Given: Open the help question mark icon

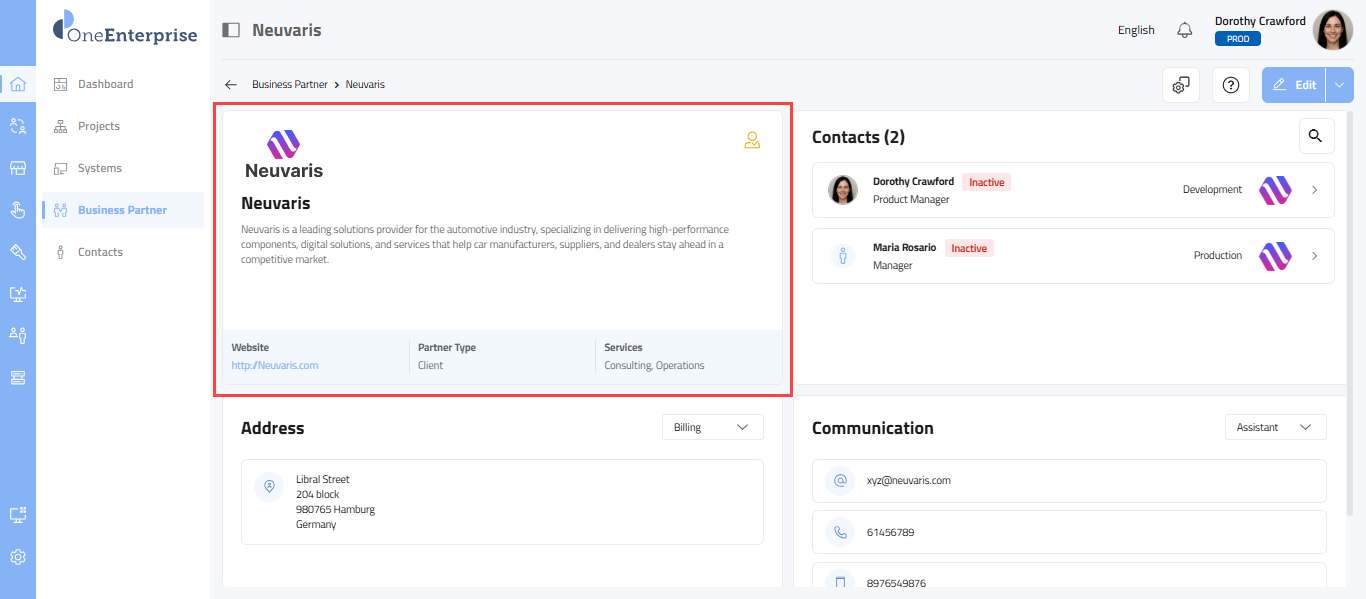Looking at the screenshot, I should tap(1231, 85).
